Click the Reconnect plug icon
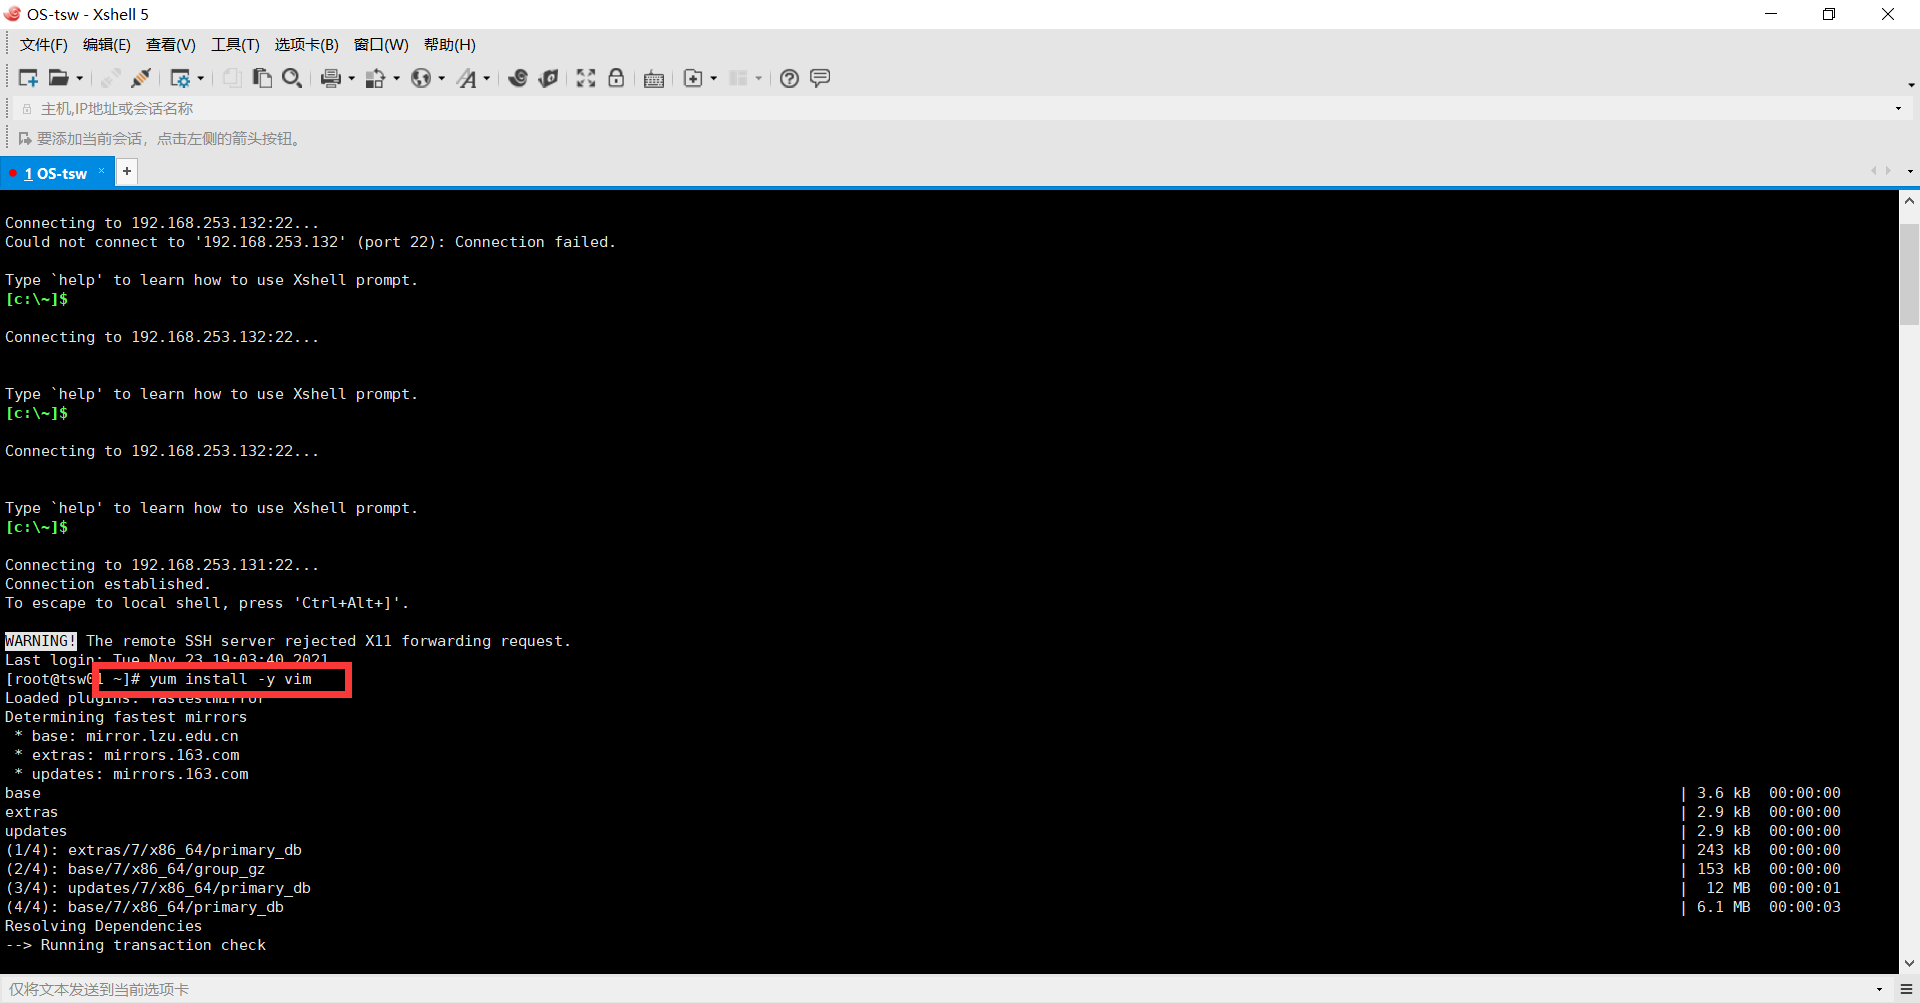The height and width of the screenshot is (1003, 1920). pyautogui.click(x=141, y=78)
